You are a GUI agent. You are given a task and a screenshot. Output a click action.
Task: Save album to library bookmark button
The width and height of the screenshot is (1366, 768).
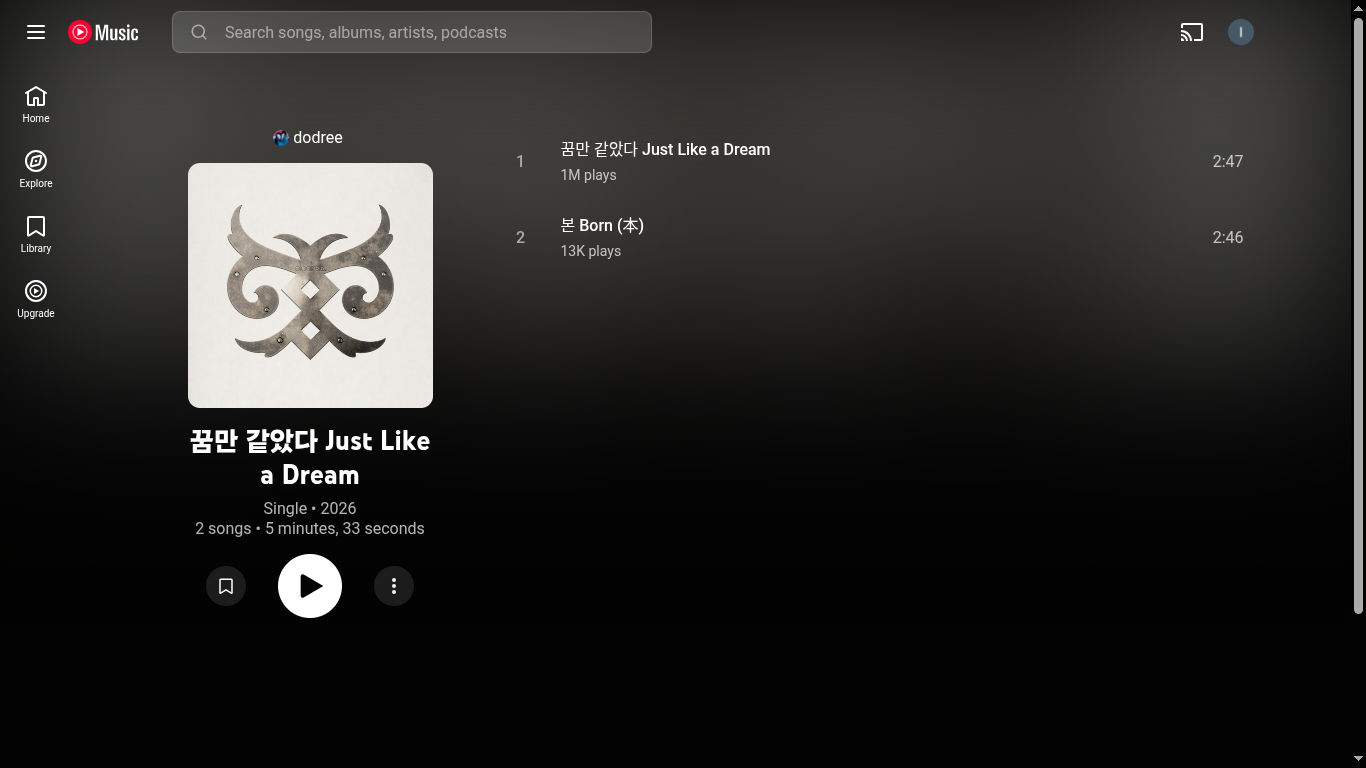click(x=226, y=586)
